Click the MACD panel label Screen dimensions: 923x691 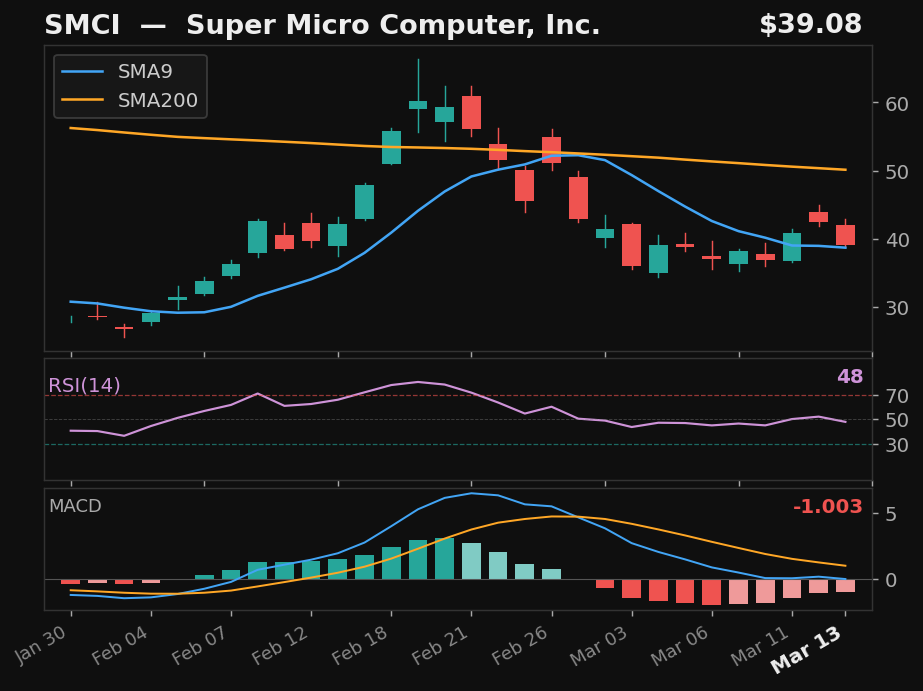pos(75,506)
